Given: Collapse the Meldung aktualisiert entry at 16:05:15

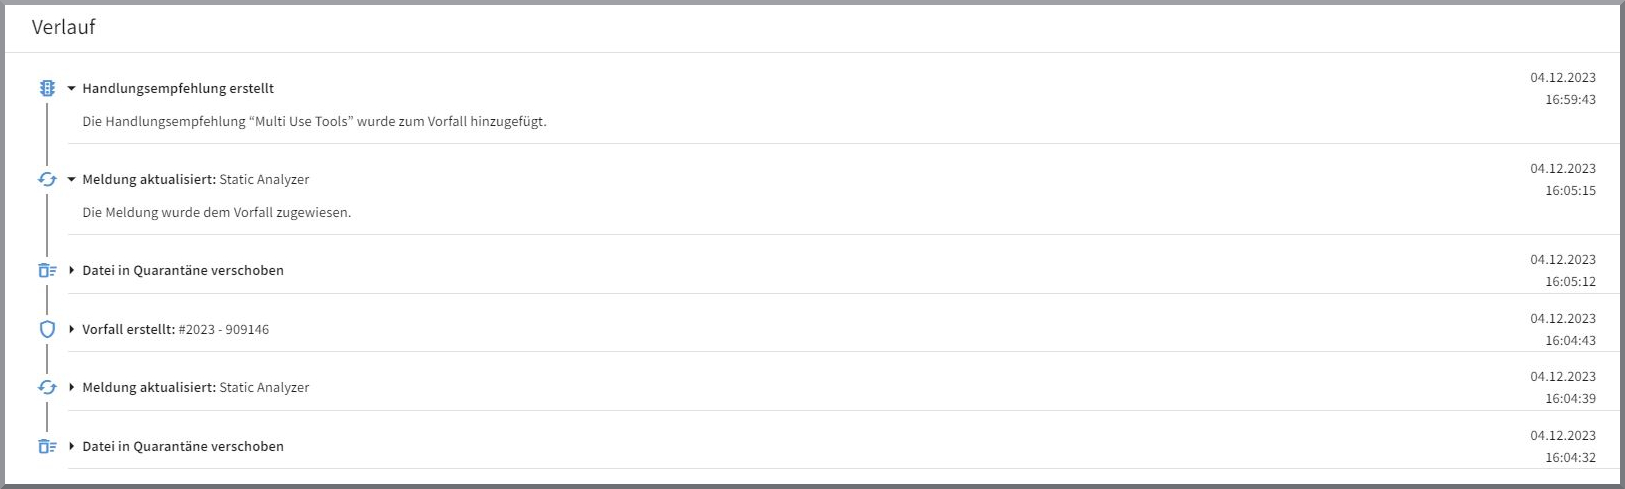Looking at the screenshot, I should (72, 180).
